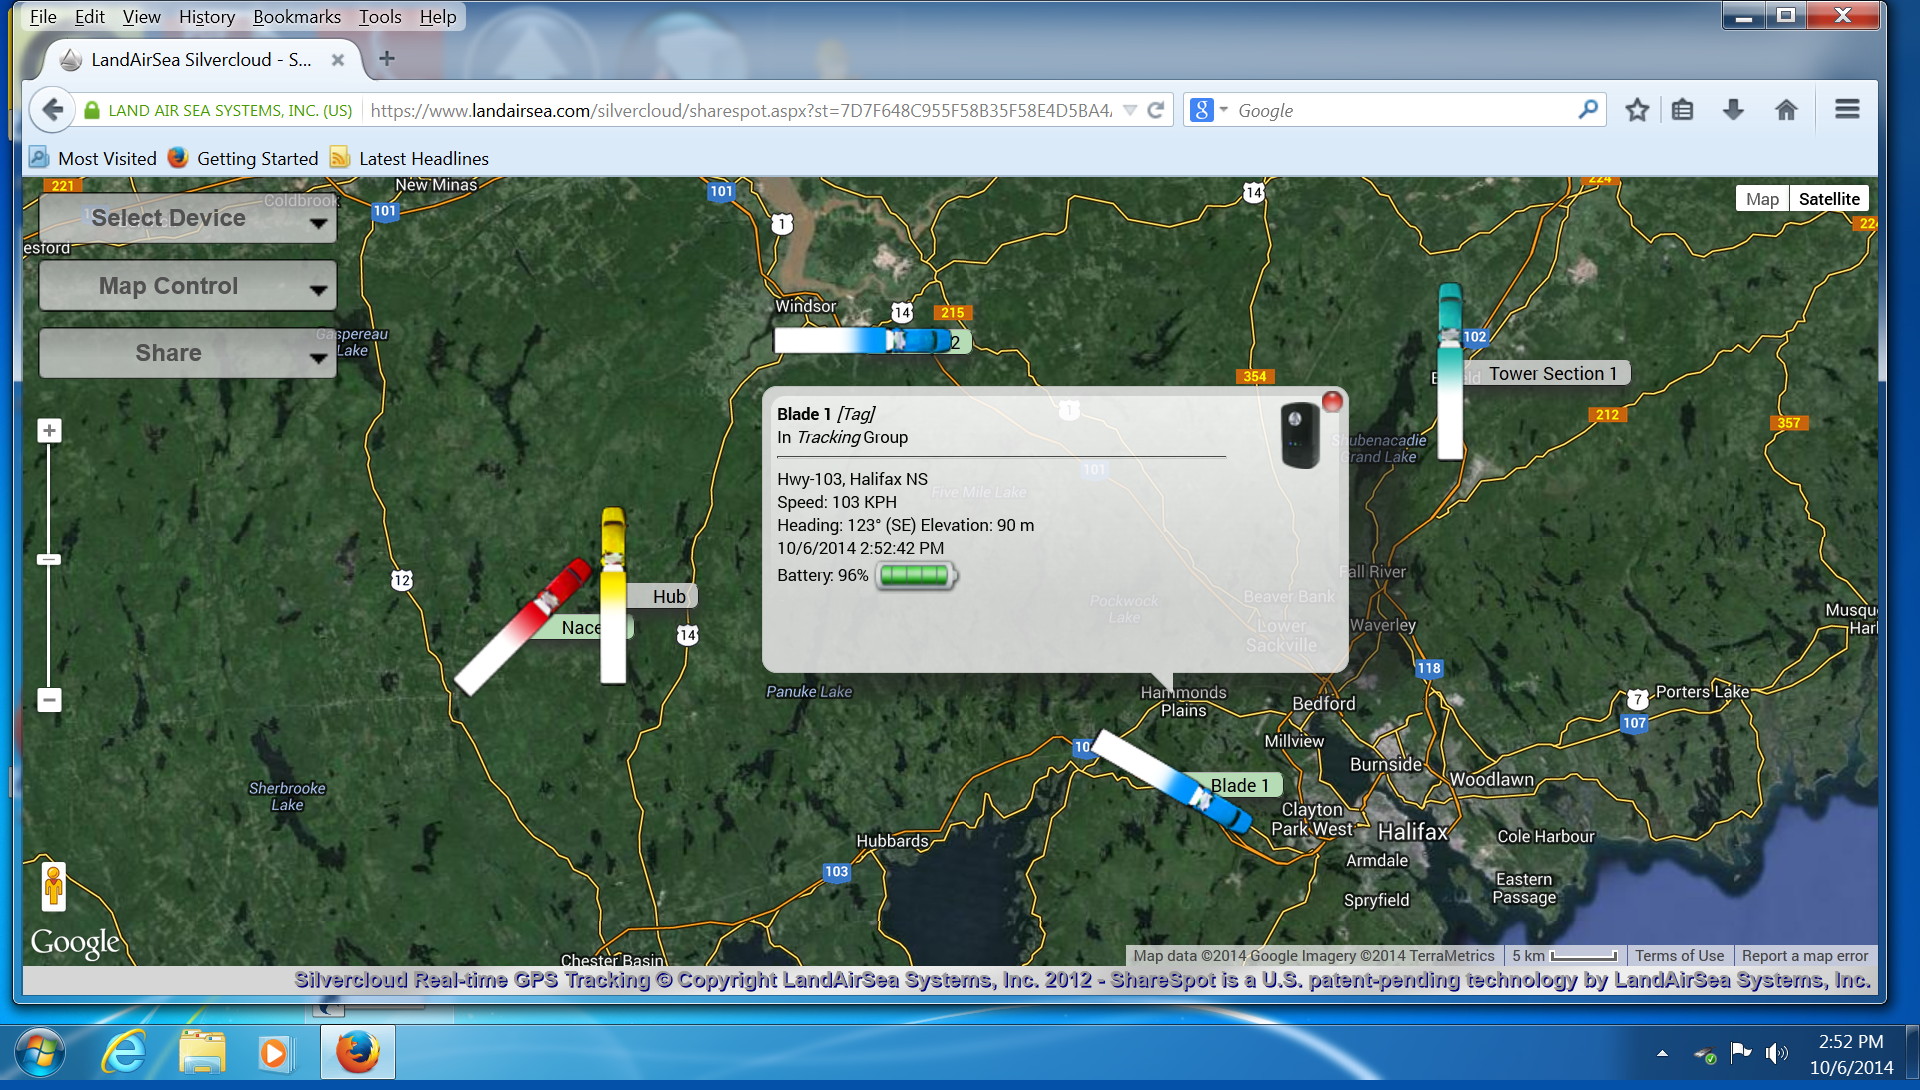The width and height of the screenshot is (1920, 1090).
Task: Open the Bookmarks menu
Action: 297,17
